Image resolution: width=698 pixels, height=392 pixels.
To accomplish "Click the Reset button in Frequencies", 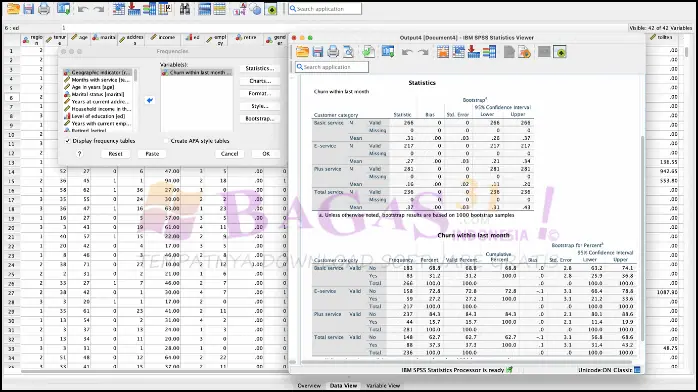I will click(x=115, y=154).
